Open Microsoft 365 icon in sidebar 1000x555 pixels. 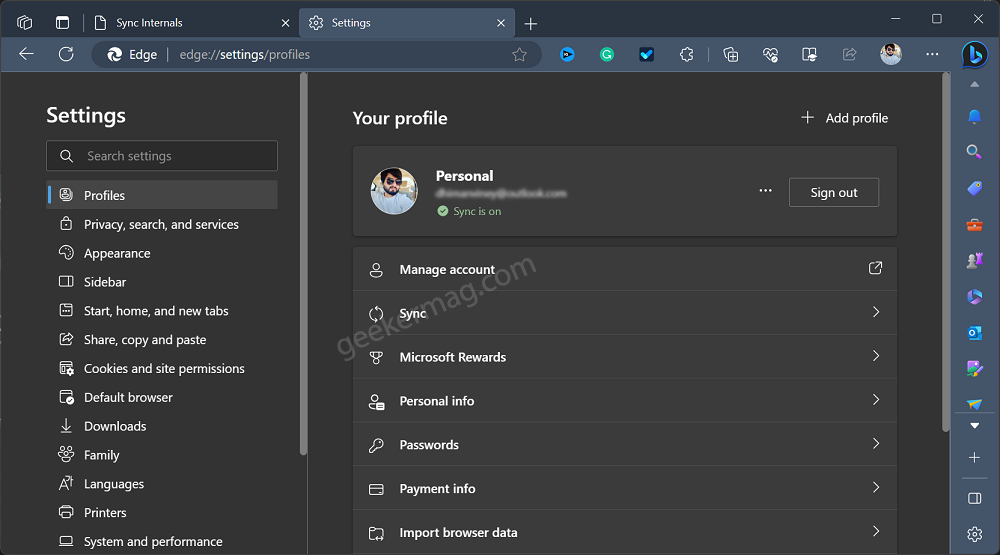click(974, 297)
